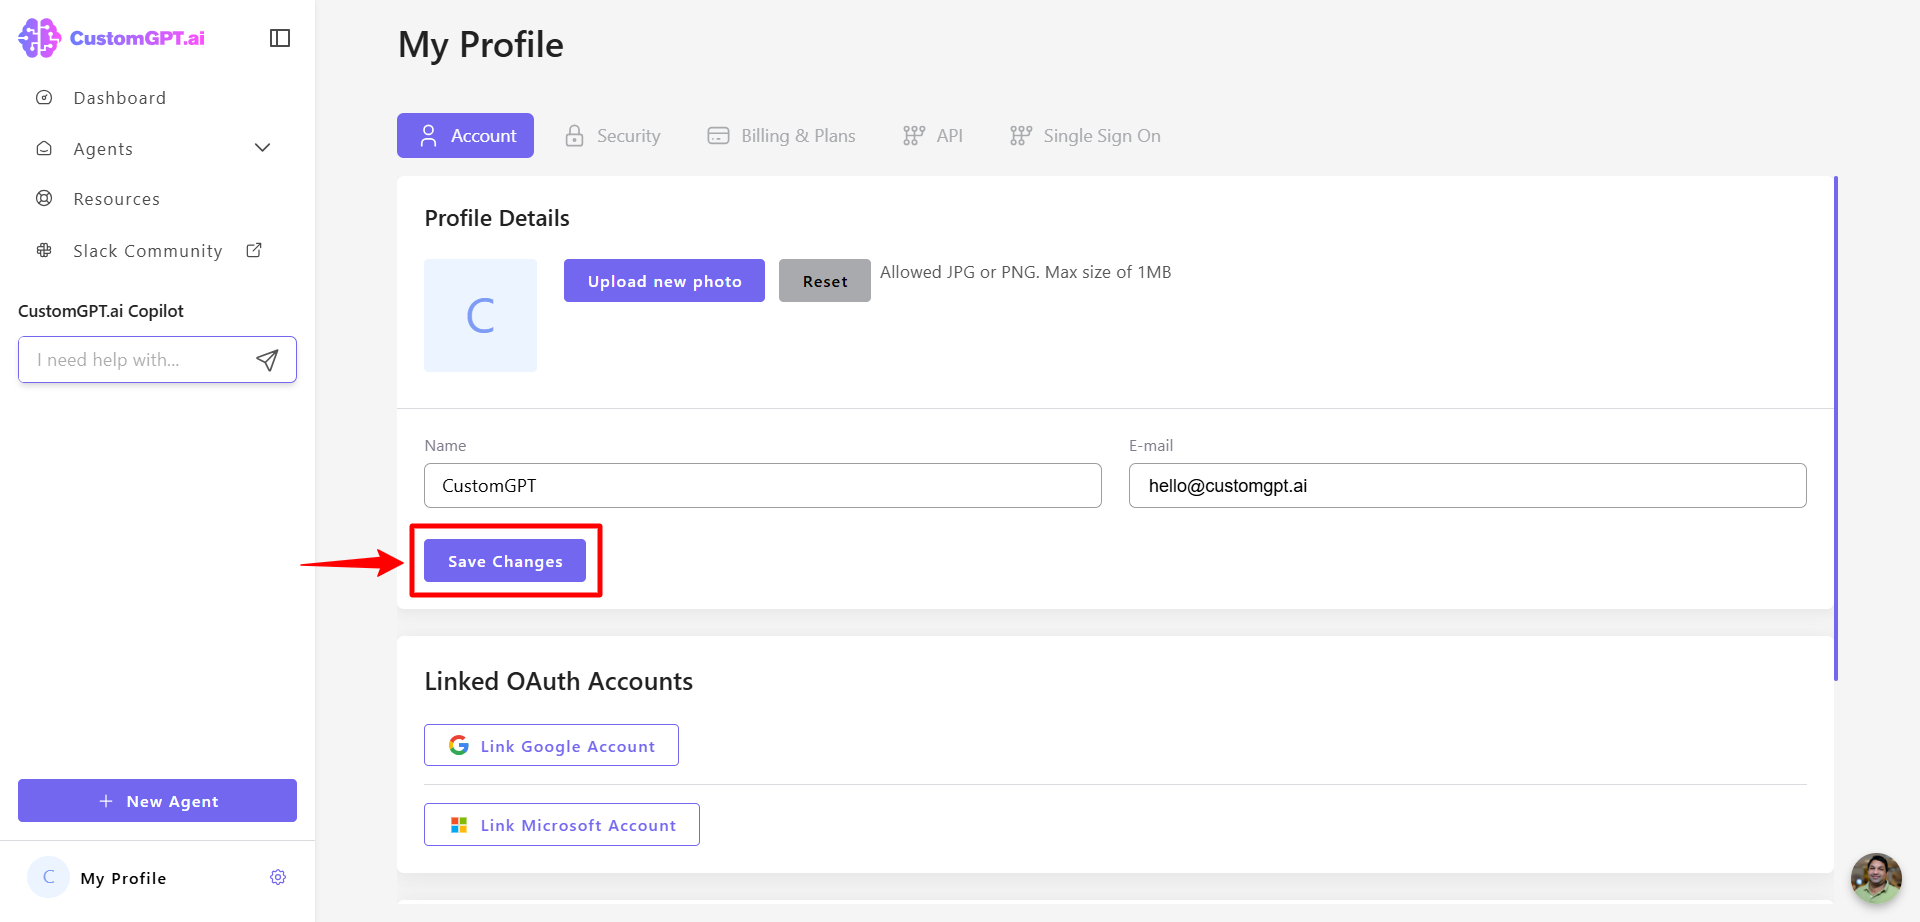Click the 'Allowed JPG or PNG' hint text
This screenshot has width=1920, height=922.
[x=1025, y=272]
